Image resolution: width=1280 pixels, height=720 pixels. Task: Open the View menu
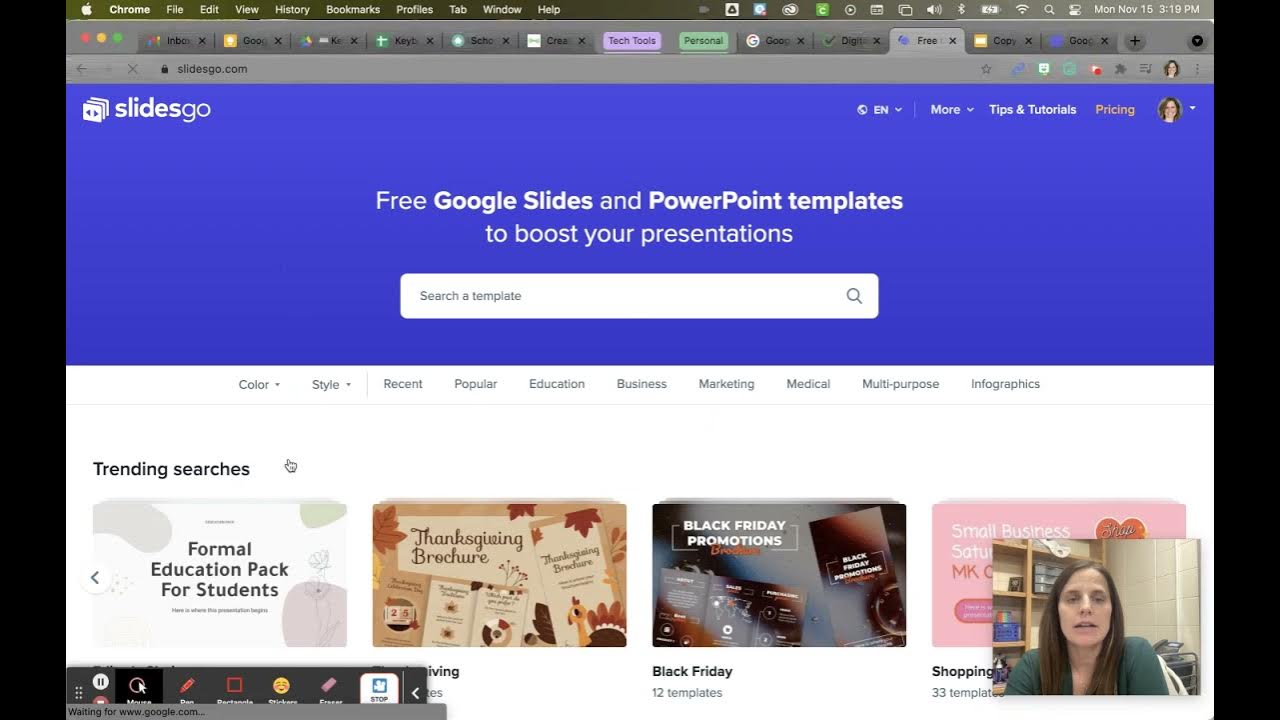246,9
